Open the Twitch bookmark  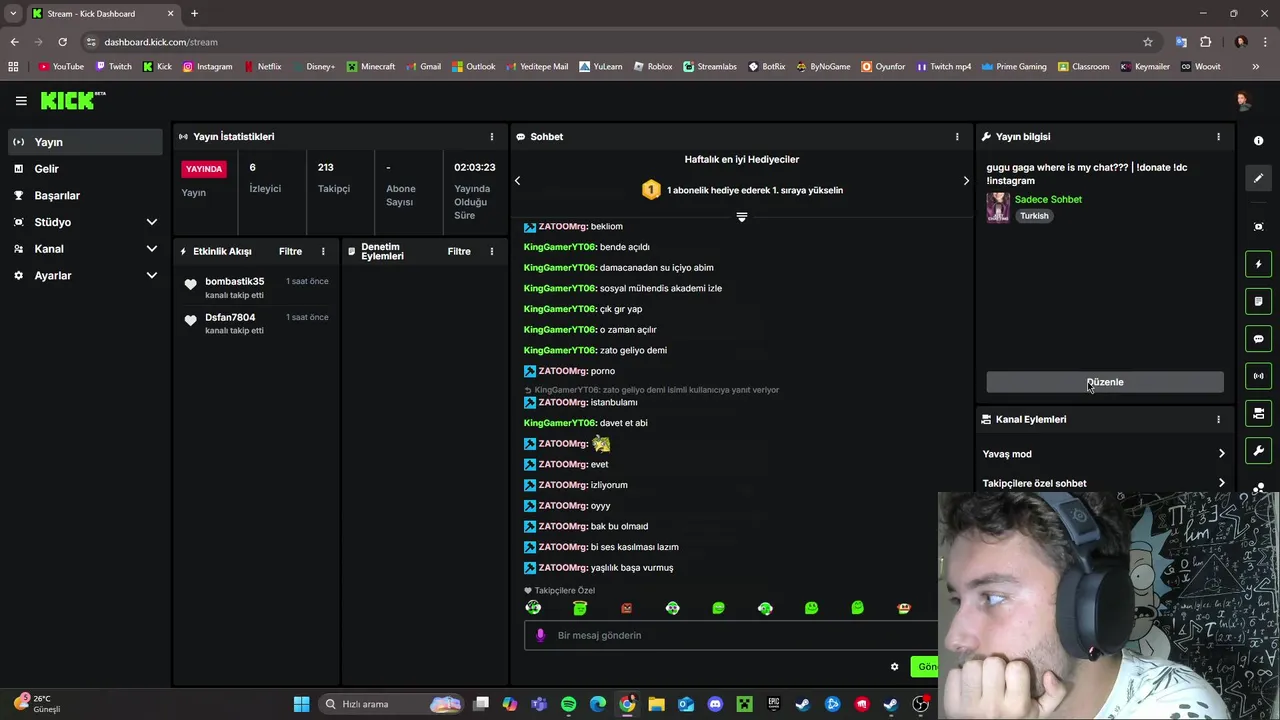click(x=113, y=67)
